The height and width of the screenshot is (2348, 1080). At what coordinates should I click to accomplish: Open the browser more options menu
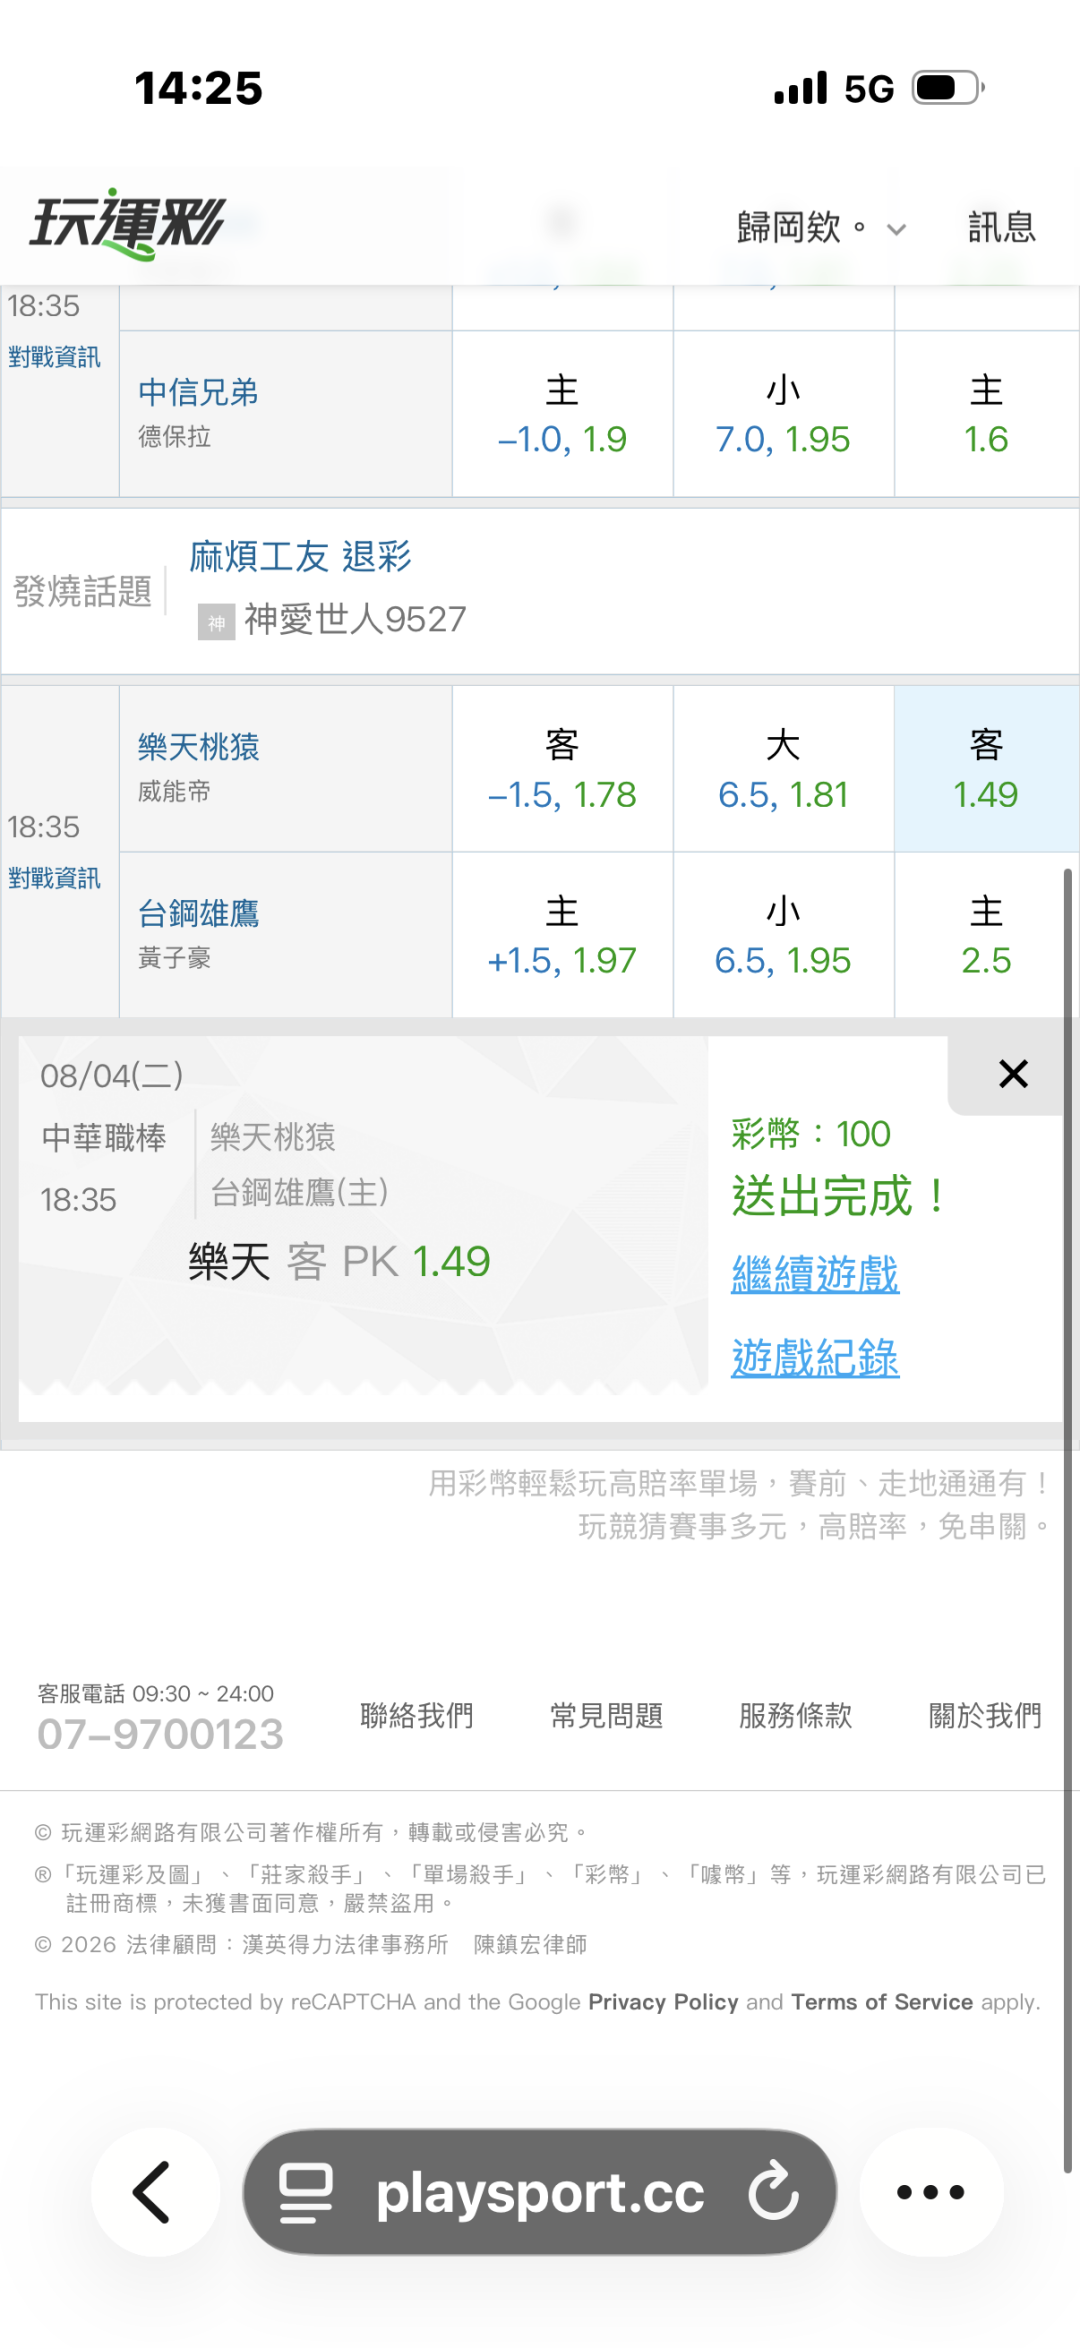coord(931,2192)
